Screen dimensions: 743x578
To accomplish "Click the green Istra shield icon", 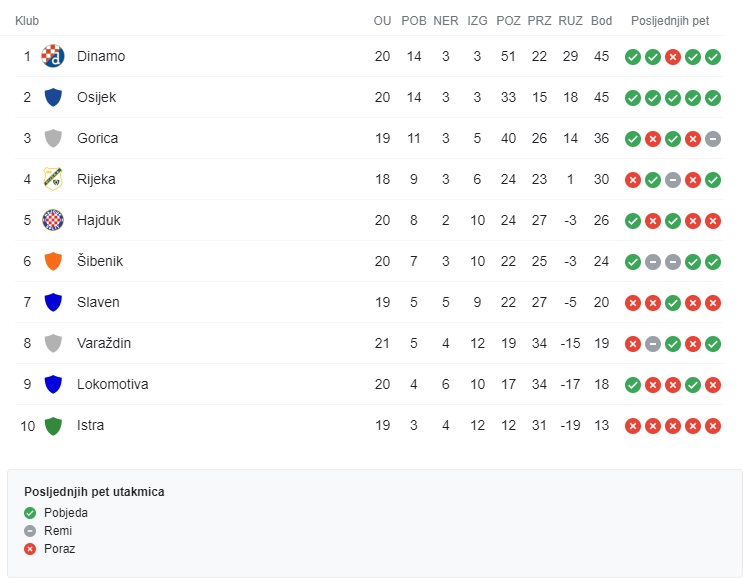I will pos(53,425).
